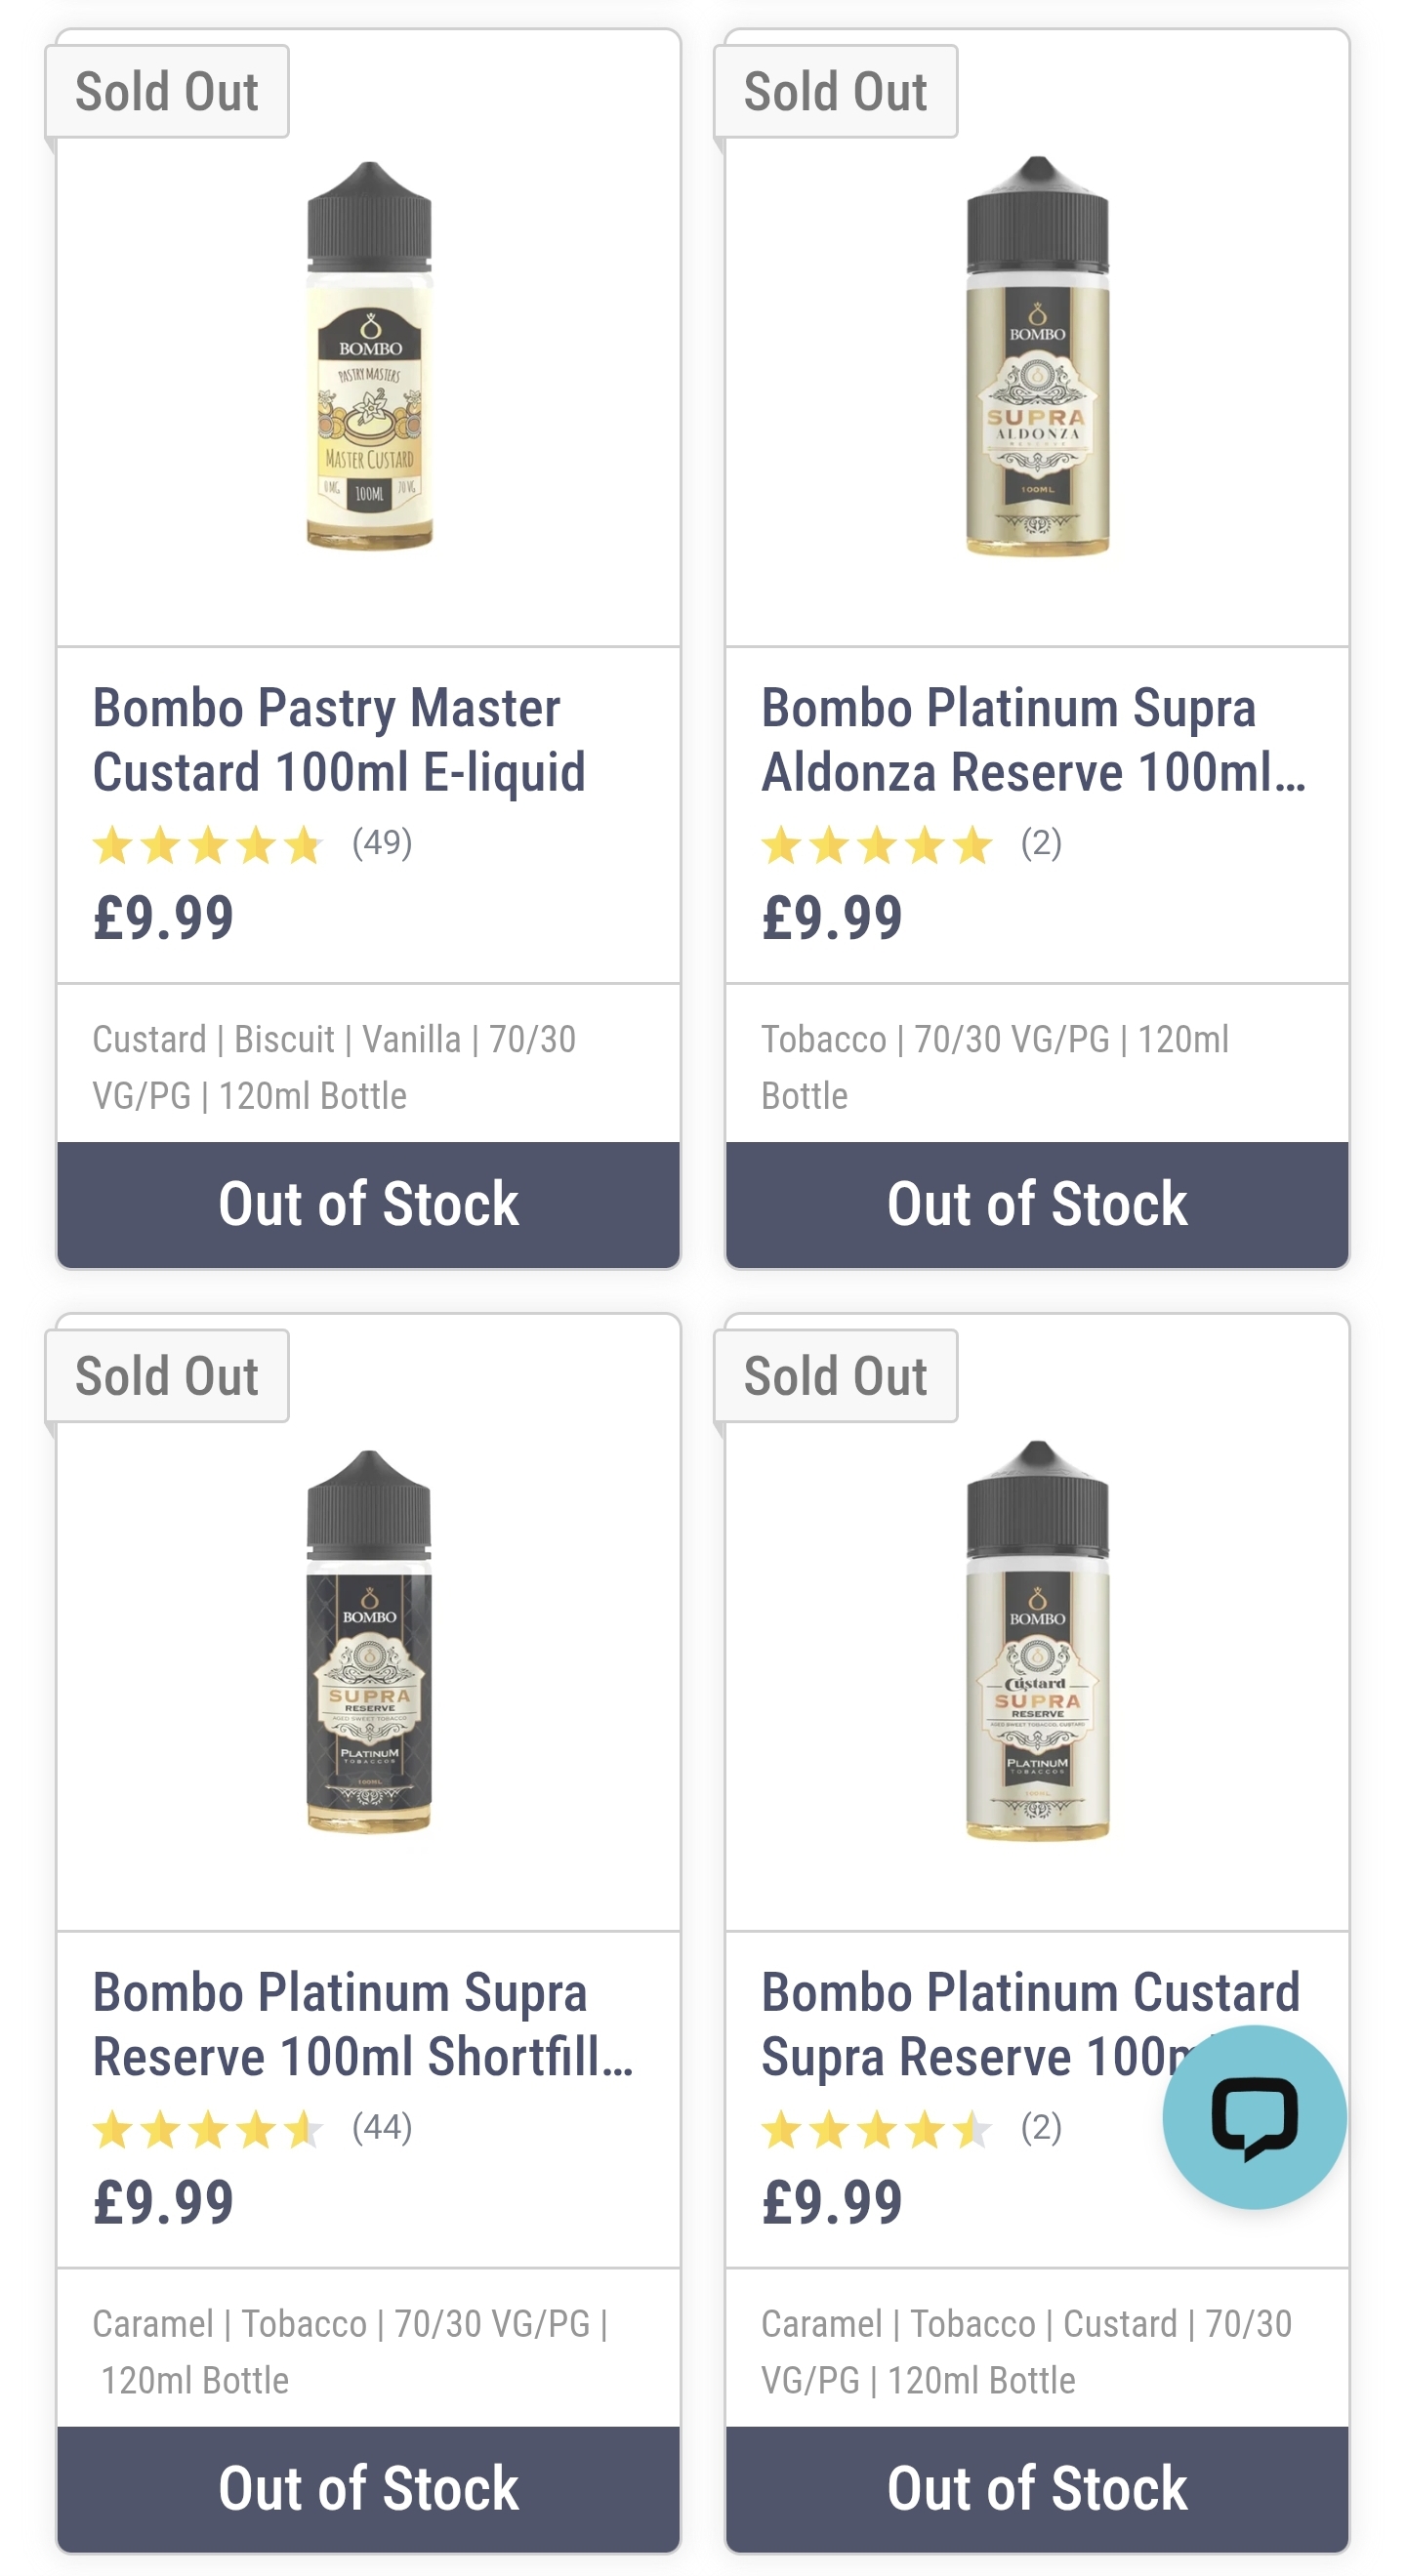Click the star rating with 44 reviews
The height and width of the screenshot is (2576, 1406).
click(x=208, y=2130)
